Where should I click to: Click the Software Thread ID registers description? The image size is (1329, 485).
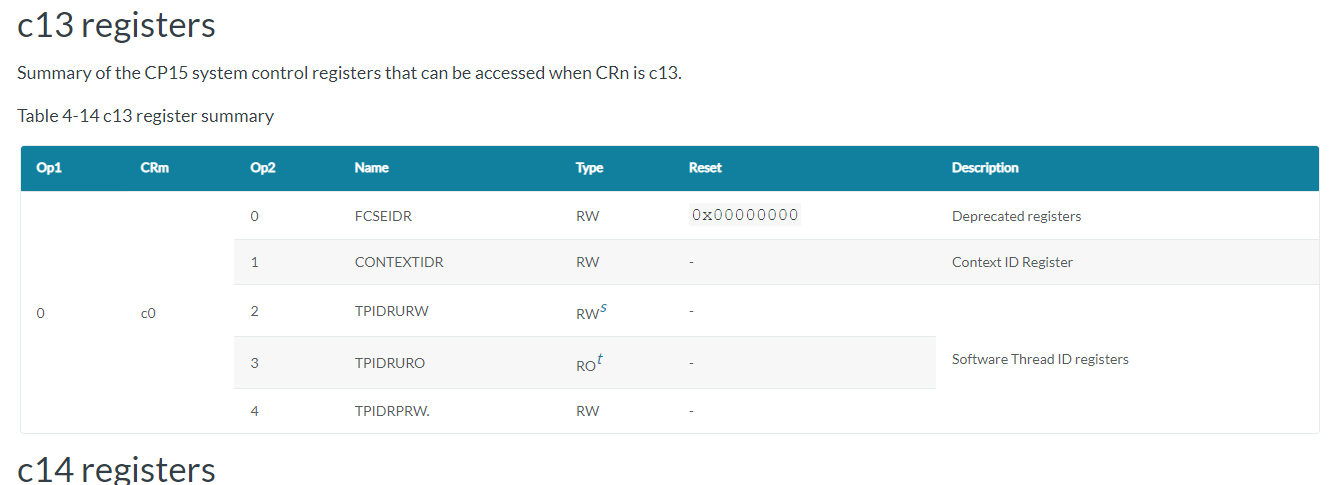pos(1040,359)
